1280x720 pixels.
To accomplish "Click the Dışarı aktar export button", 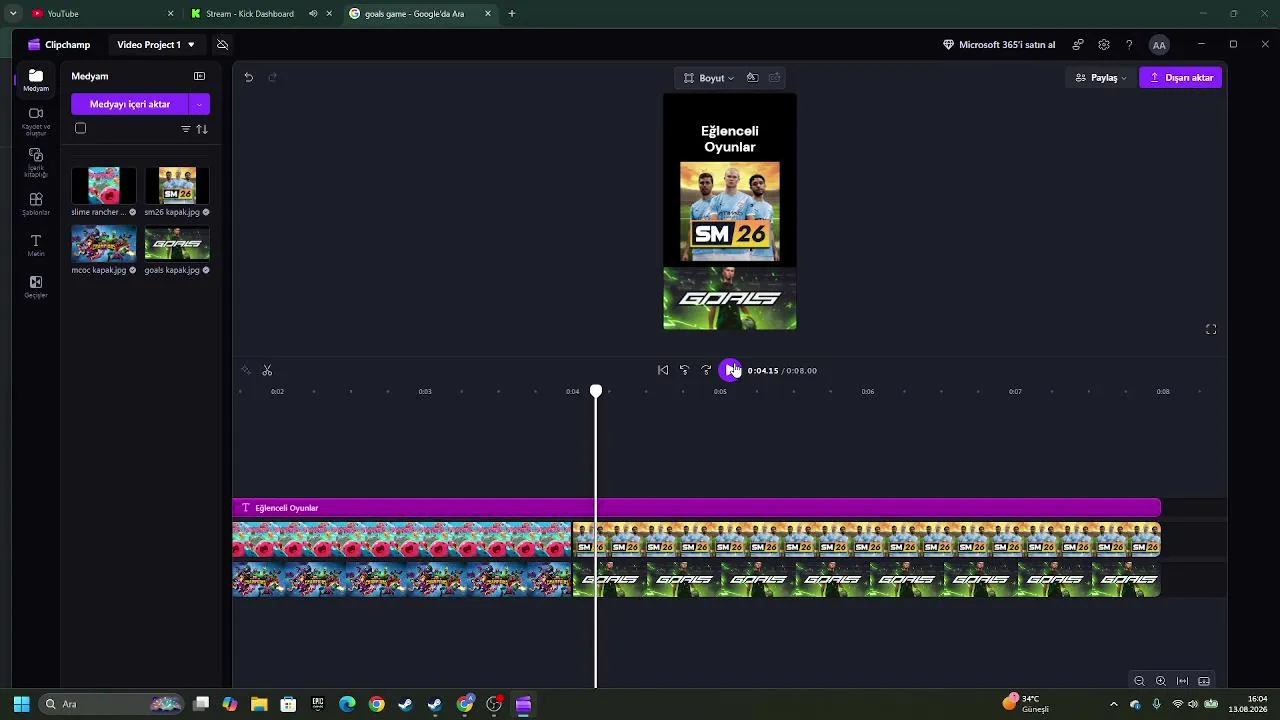I will click(x=1181, y=78).
